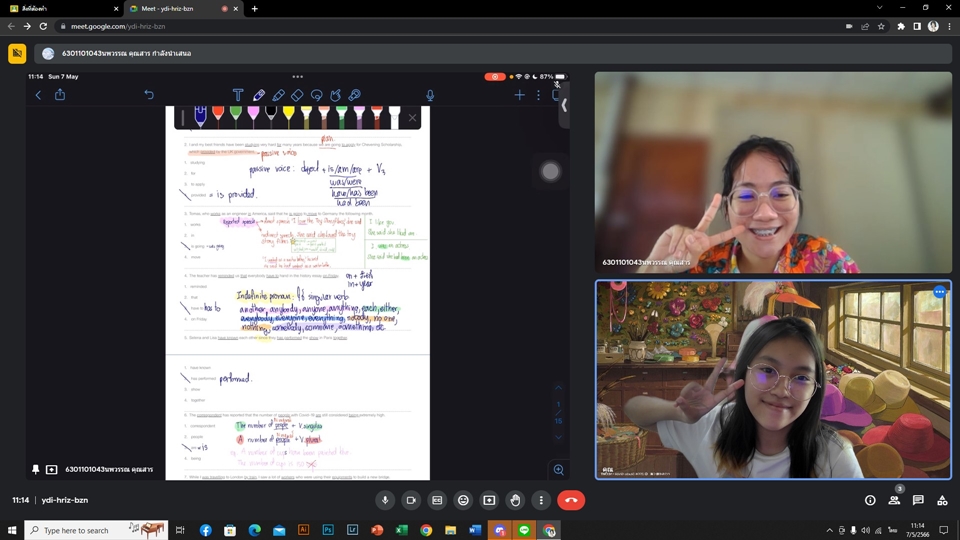The image size is (960, 540).
Task: Open Chrome extensions puzzle icon
Action: coord(901,26)
